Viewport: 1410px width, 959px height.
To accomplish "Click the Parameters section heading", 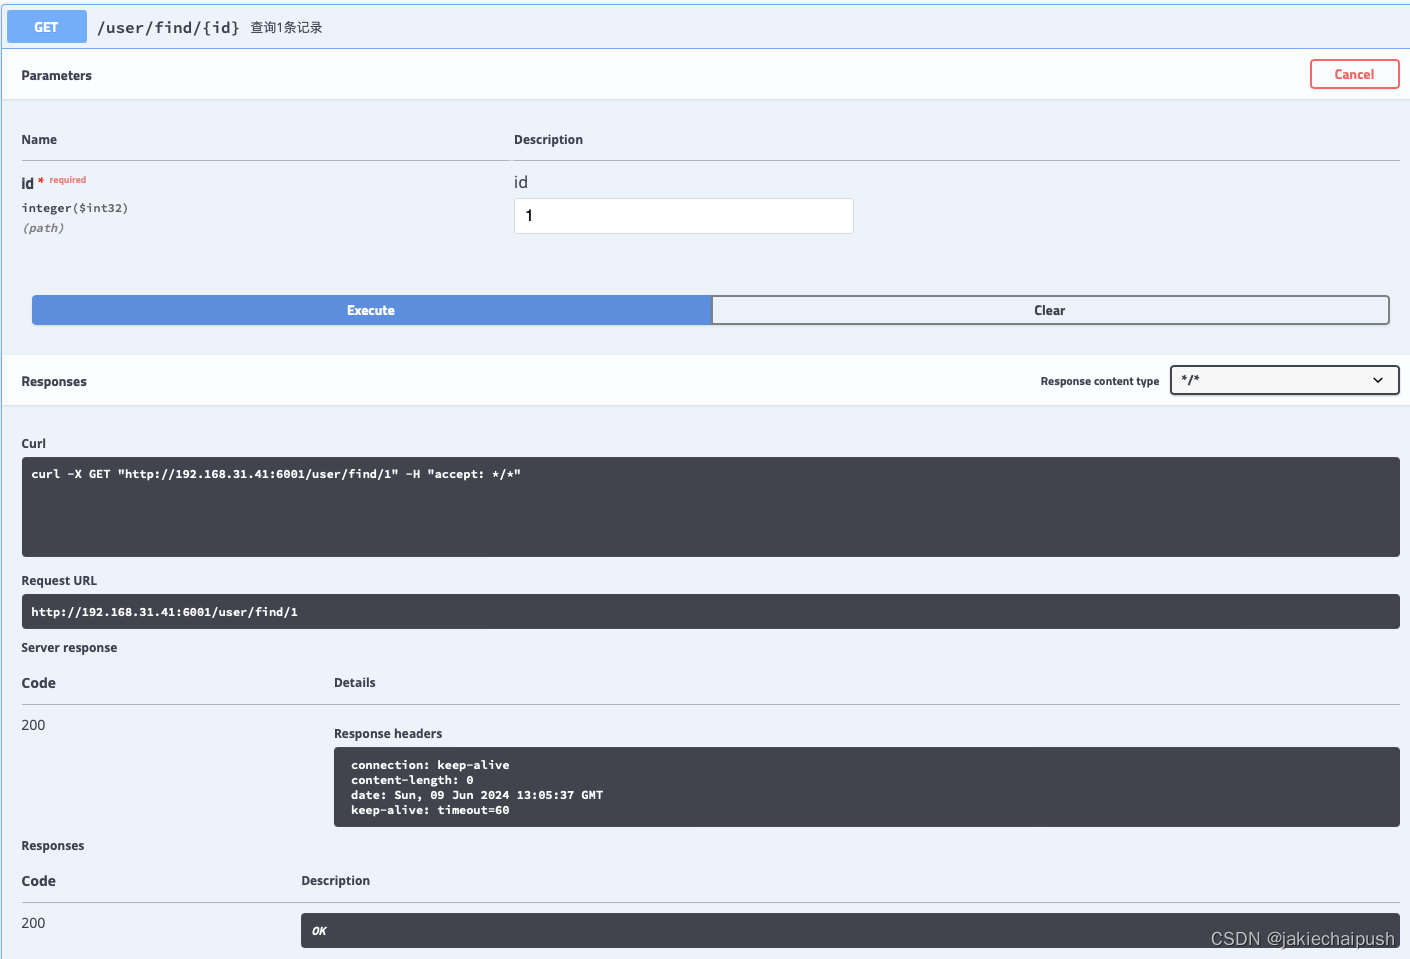I will (56, 75).
